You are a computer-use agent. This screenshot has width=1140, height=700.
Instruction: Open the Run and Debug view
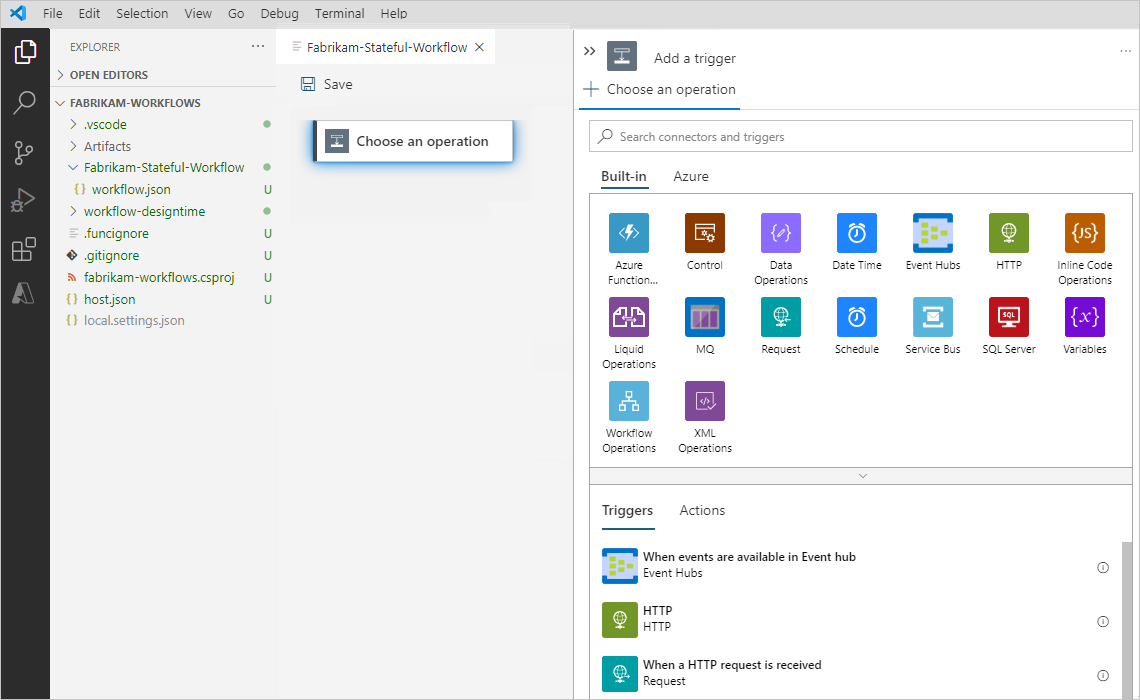click(x=24, y=201)
